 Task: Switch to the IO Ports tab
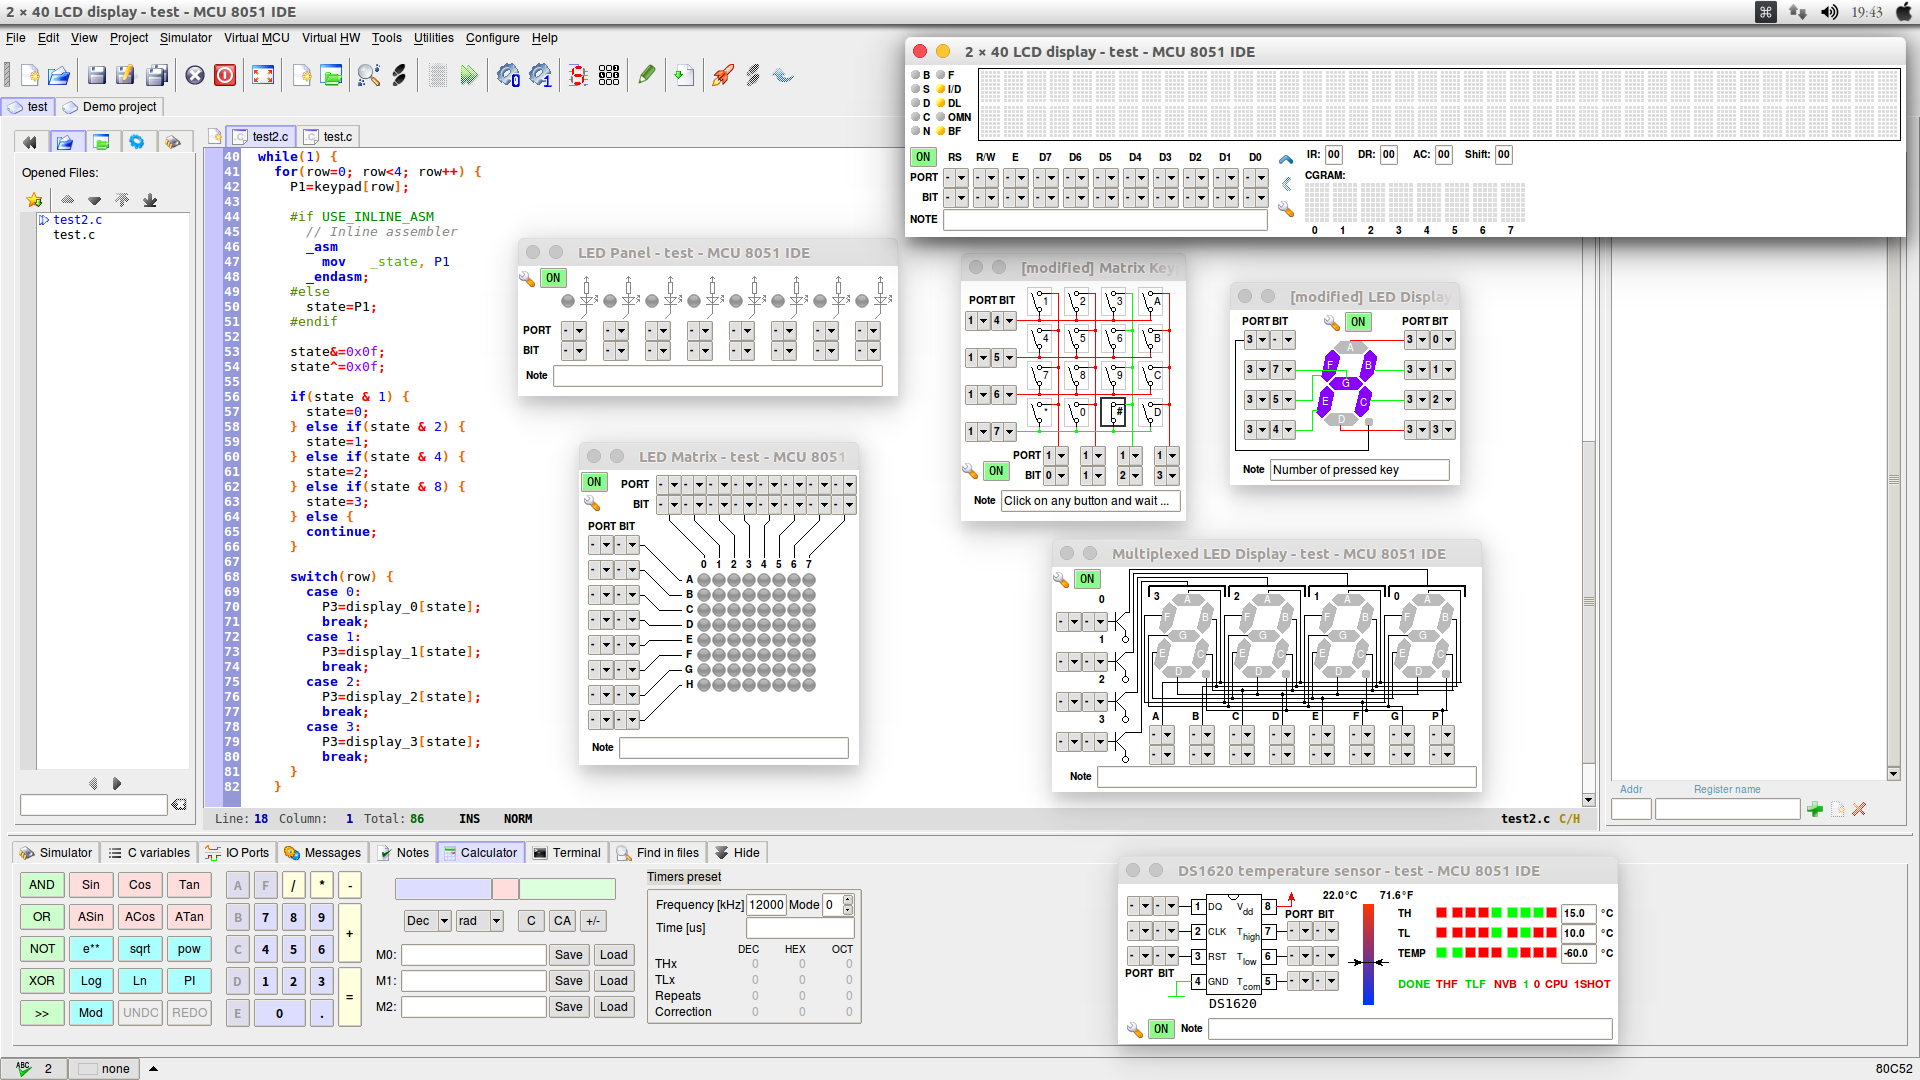[x=237, y=853]
